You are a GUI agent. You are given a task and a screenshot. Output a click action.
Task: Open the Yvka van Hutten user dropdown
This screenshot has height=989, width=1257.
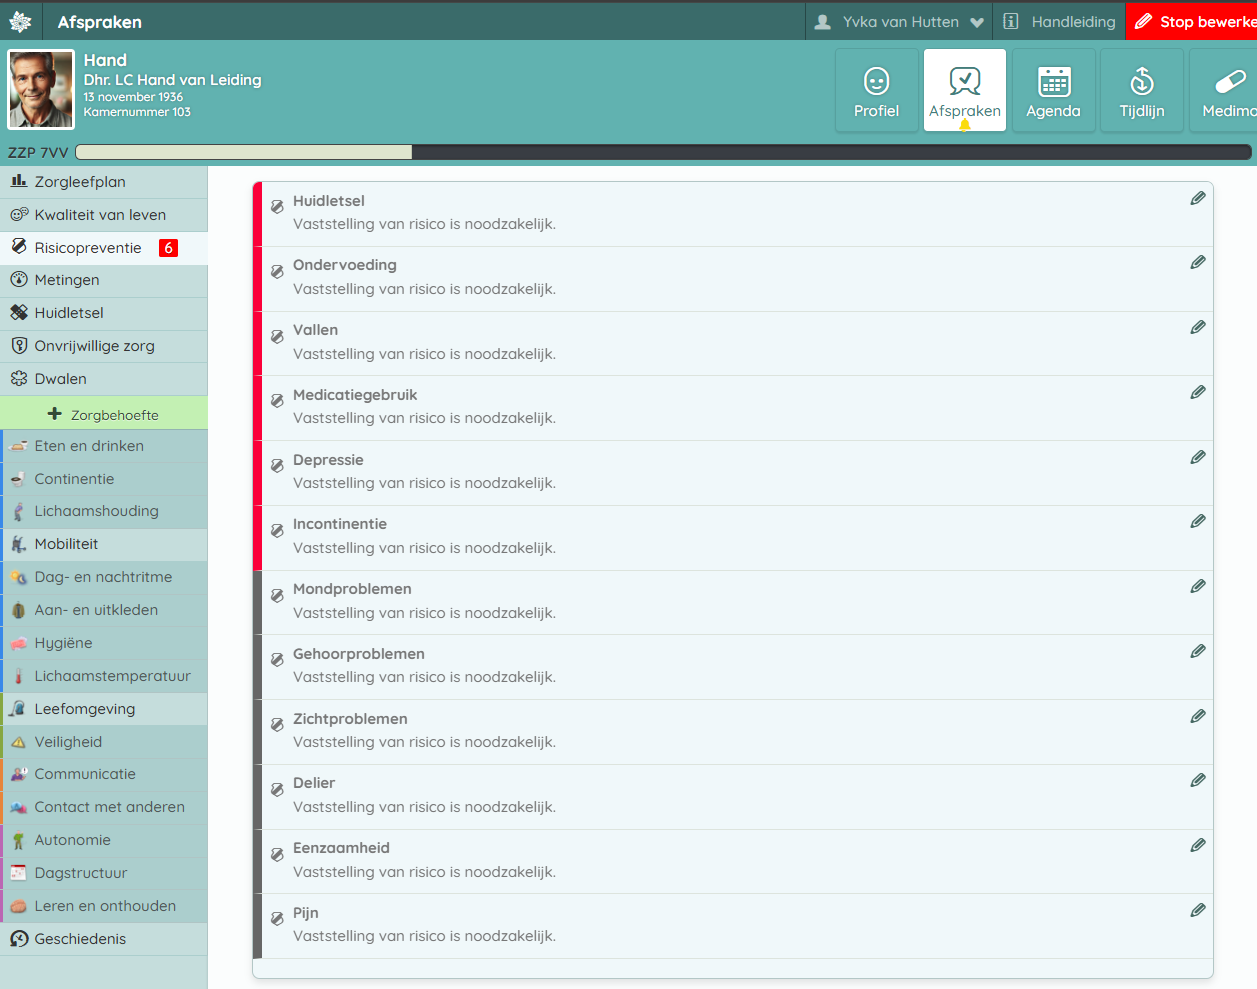point(899,22)
